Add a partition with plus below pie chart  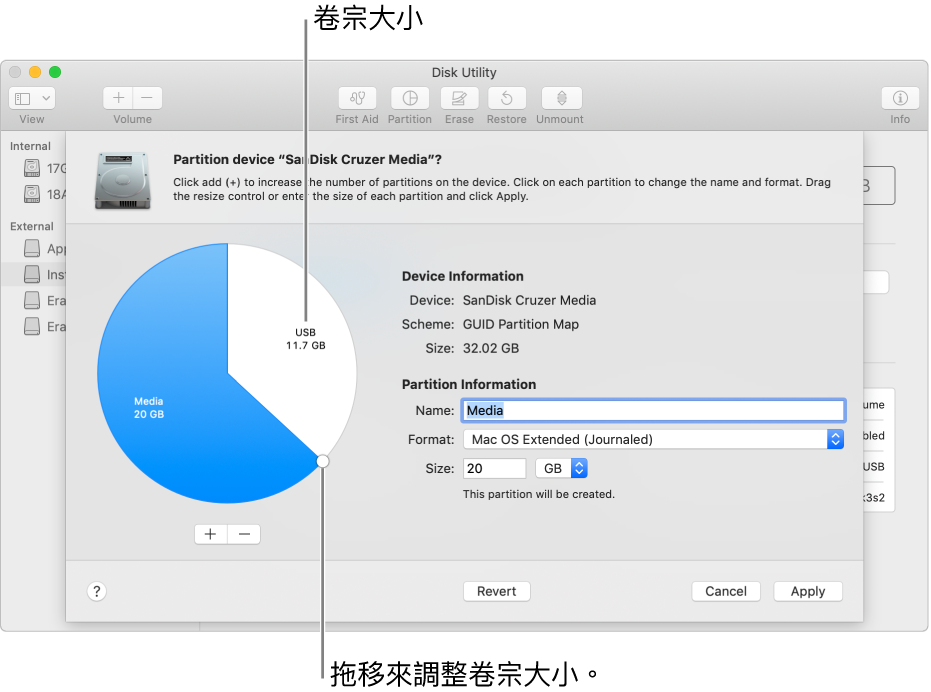point(211,534)
